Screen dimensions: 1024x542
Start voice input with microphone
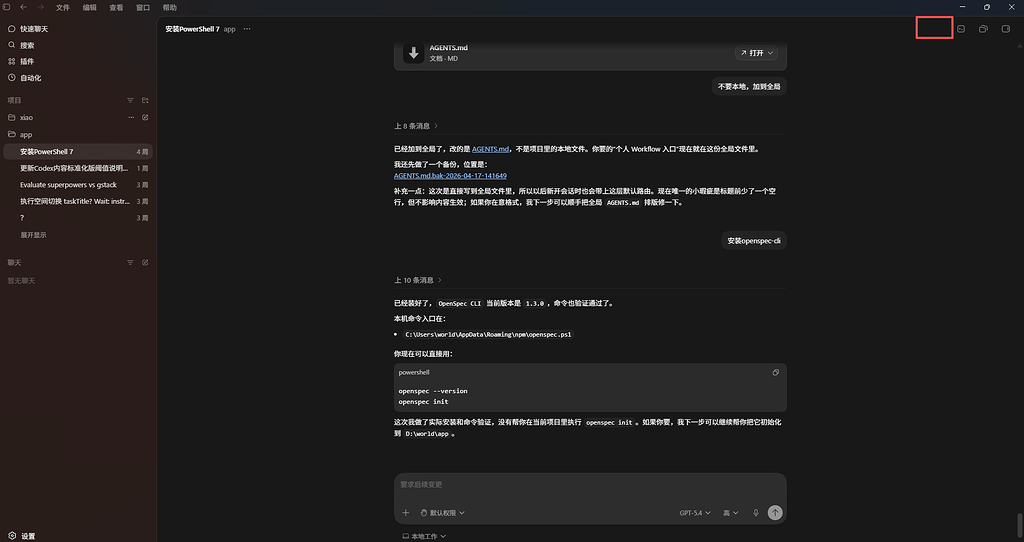pyautogui.click(x=756, y=513)
